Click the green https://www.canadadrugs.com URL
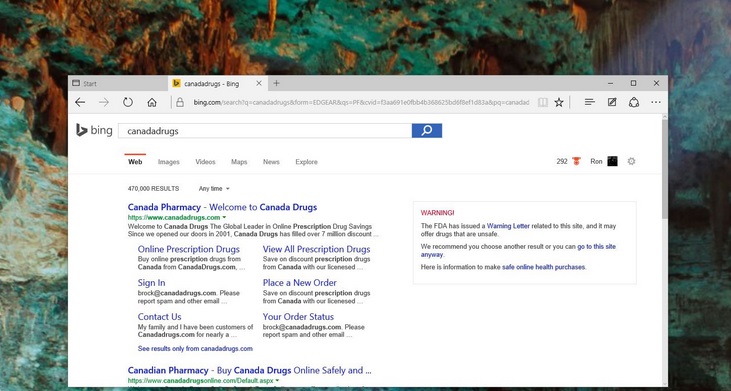731x391 pixels. (x=174, y=218)
